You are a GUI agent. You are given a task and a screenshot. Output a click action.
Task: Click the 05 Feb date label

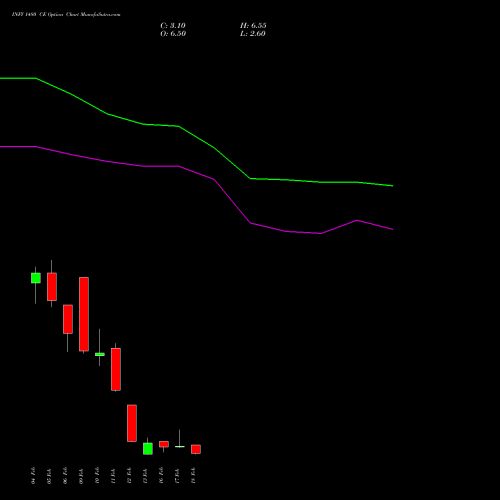pos(49,476)
